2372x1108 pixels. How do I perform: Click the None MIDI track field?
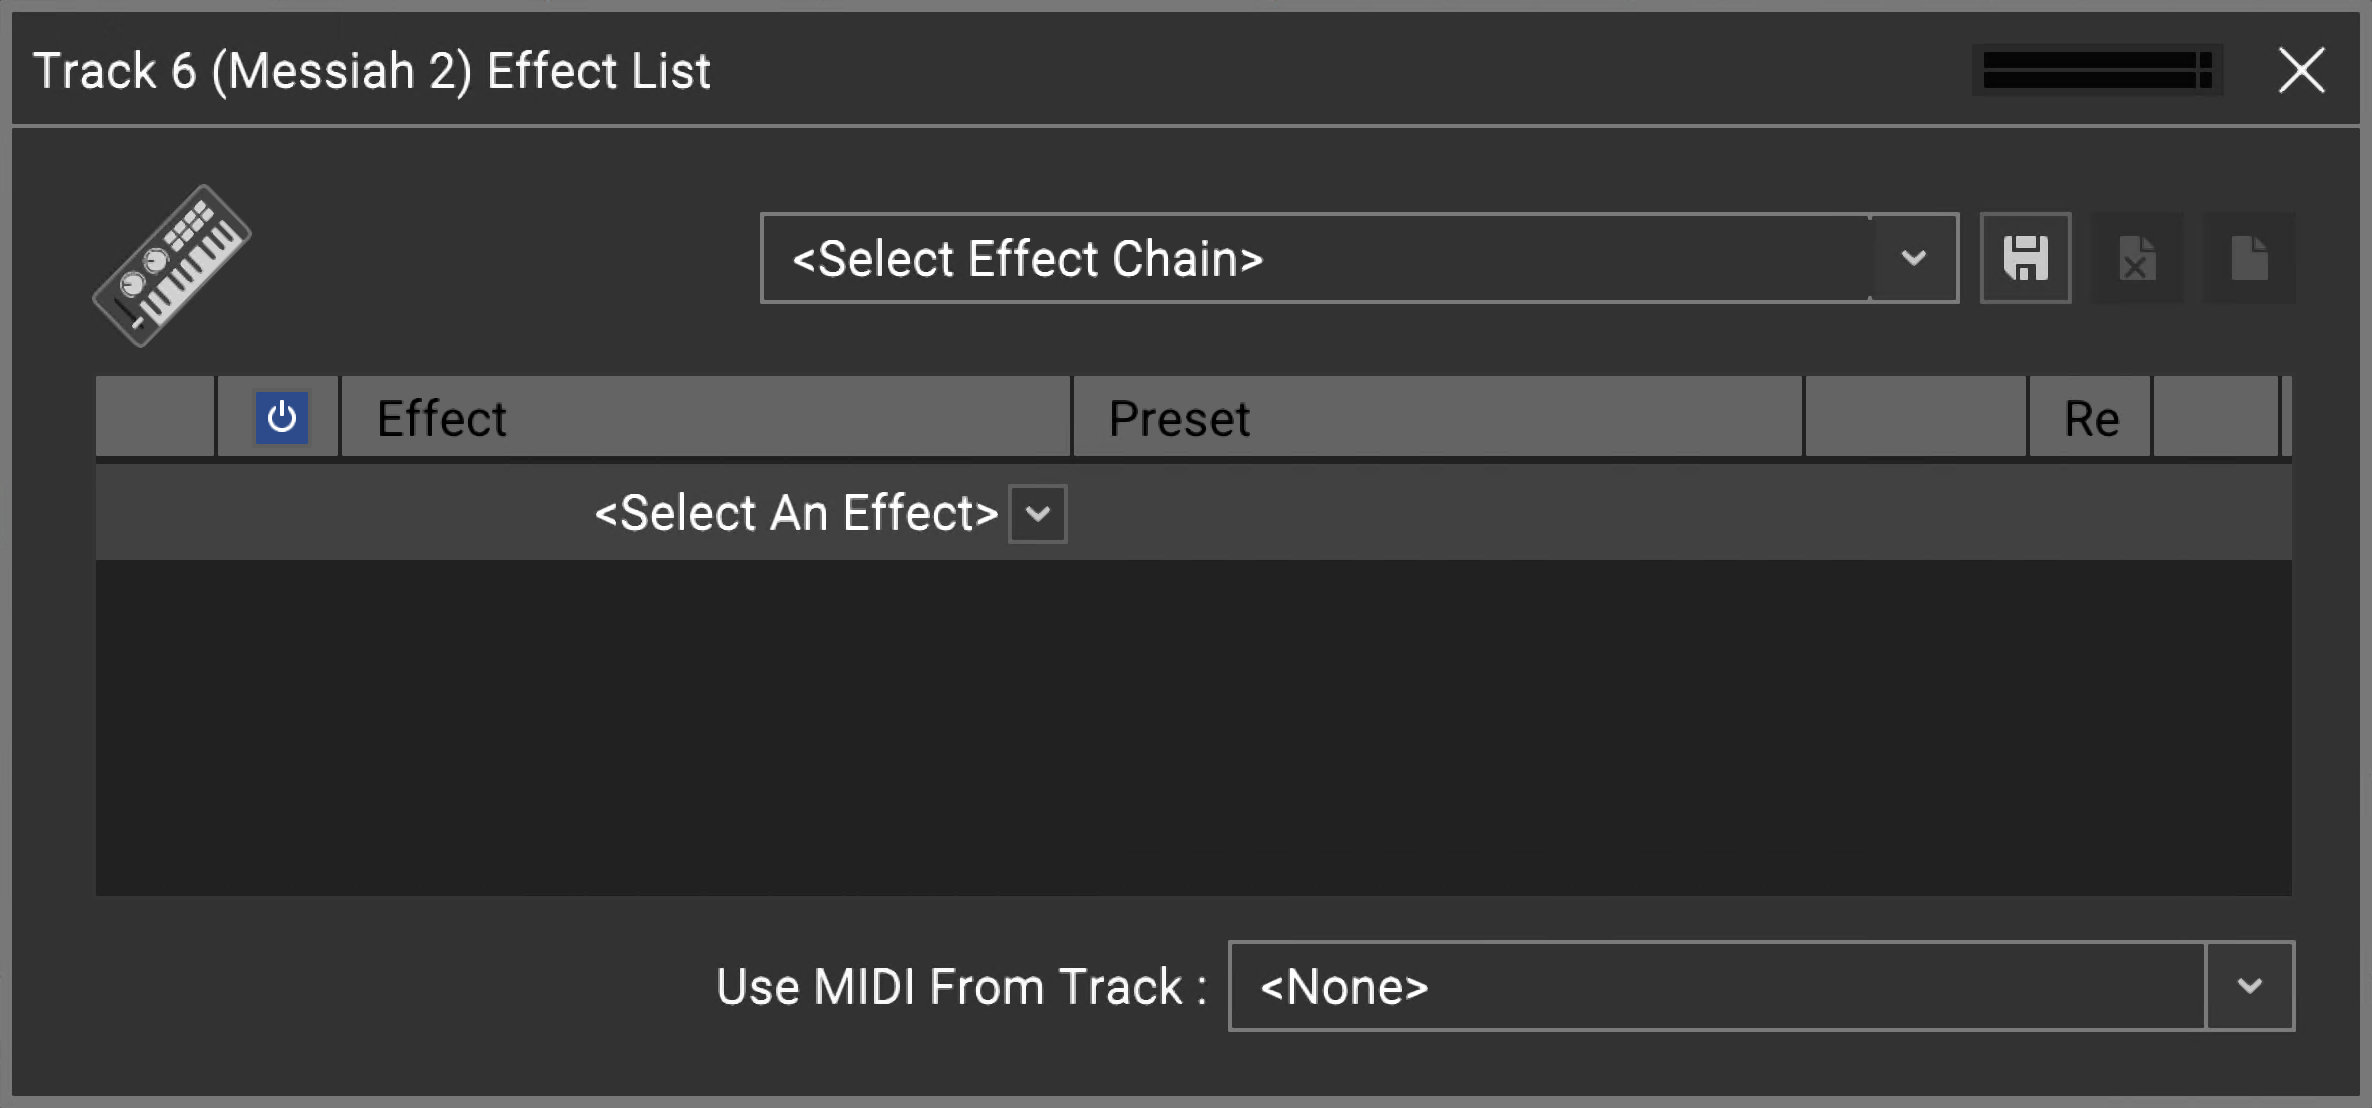tap(1716, 986)
